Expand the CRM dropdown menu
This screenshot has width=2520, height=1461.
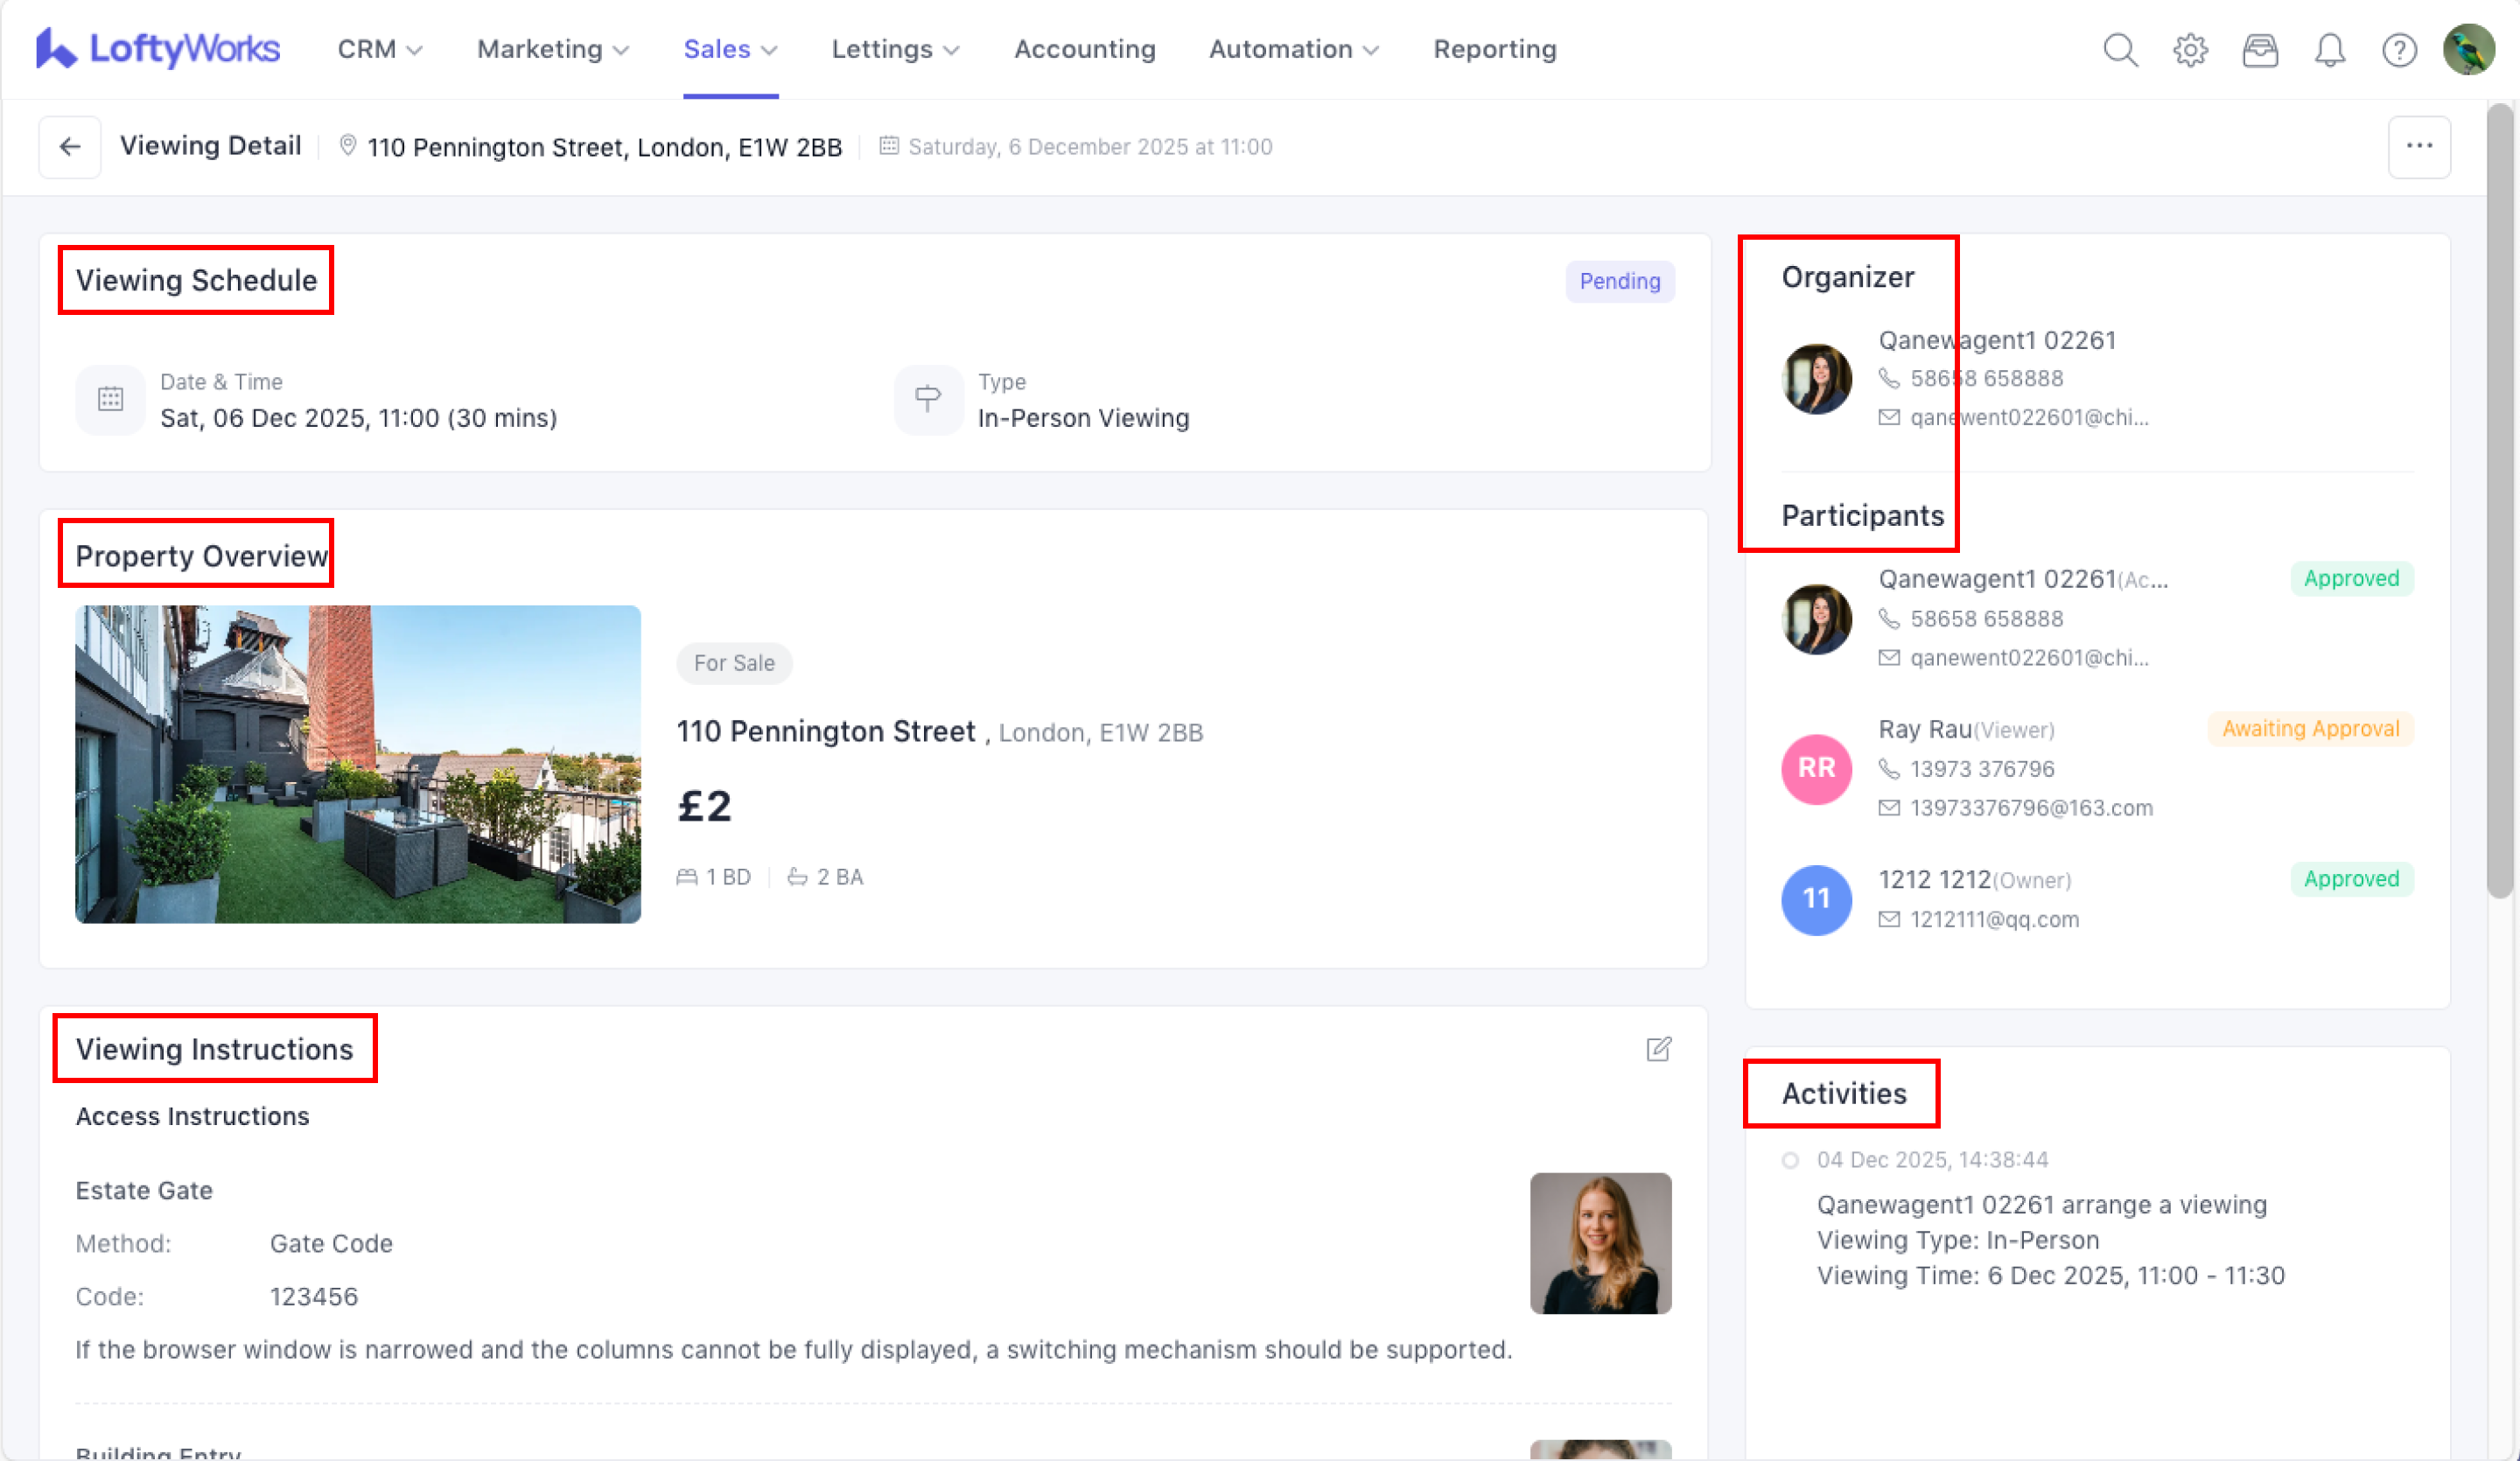tap(379, 49)
